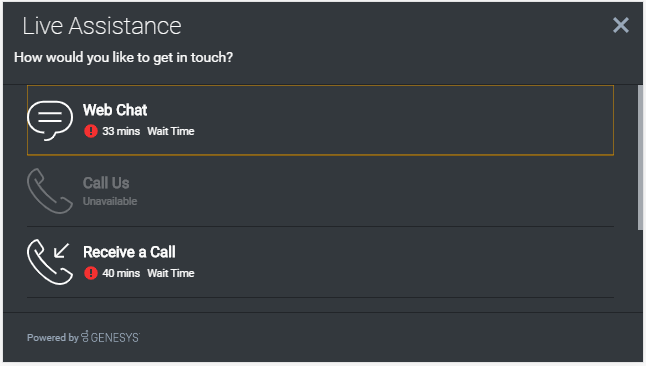Click the Web Chat speech bubble icon

(50, 120)
